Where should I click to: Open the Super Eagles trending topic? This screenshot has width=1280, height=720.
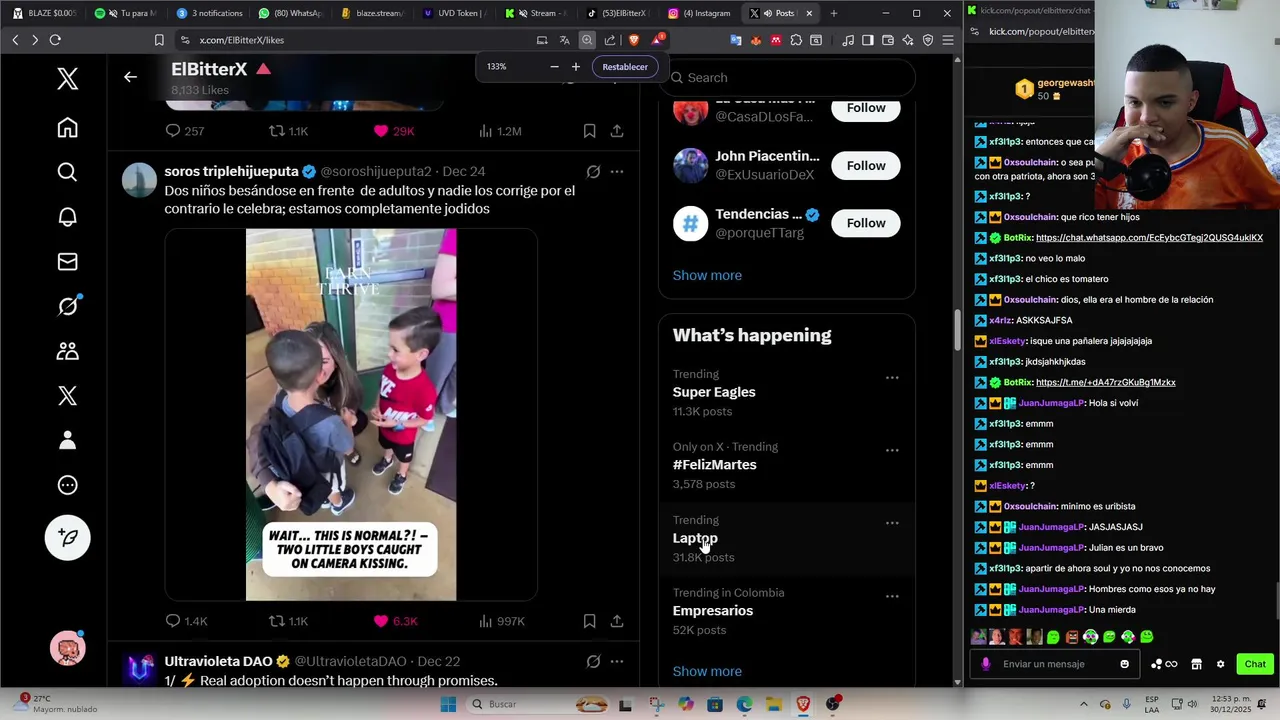pos(714,392)
